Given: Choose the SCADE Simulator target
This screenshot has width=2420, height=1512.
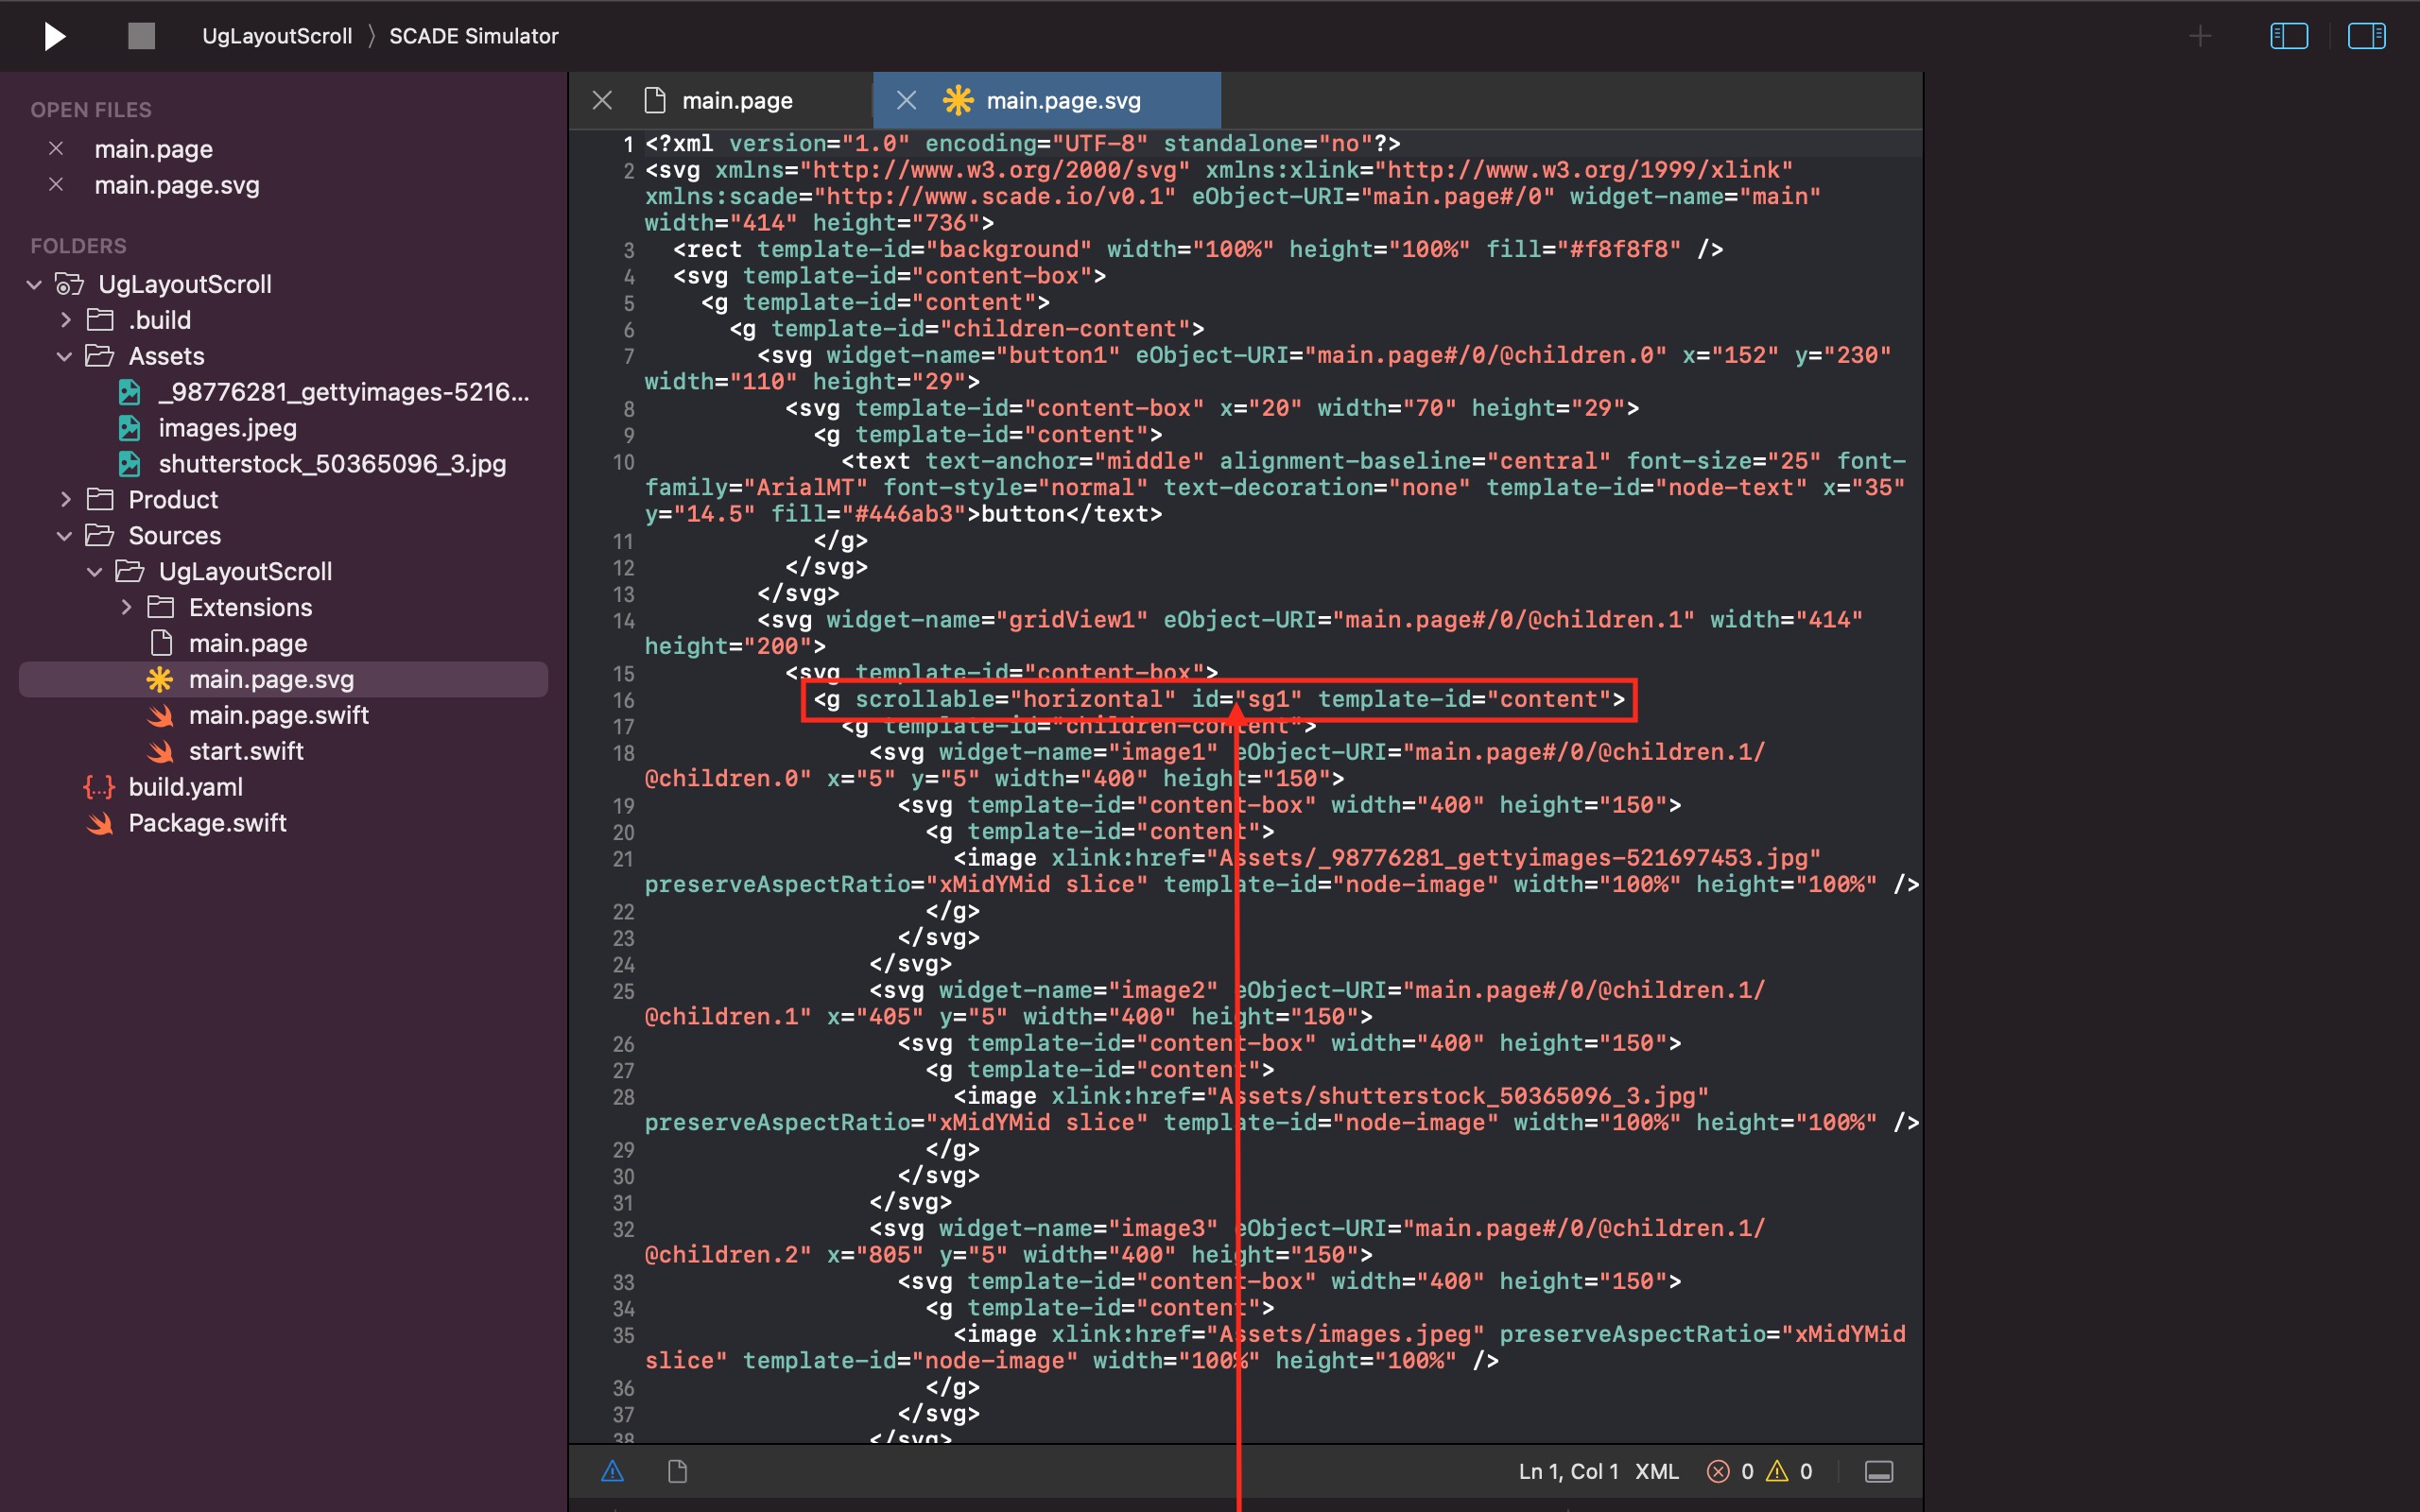Looking at the screenshot, I should 473,36.
